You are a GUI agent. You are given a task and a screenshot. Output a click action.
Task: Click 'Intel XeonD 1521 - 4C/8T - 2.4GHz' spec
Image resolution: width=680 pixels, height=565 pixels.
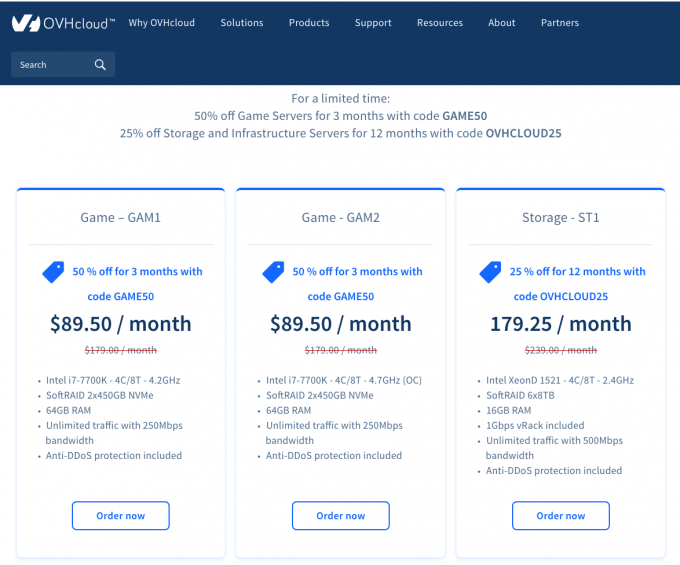559,380
